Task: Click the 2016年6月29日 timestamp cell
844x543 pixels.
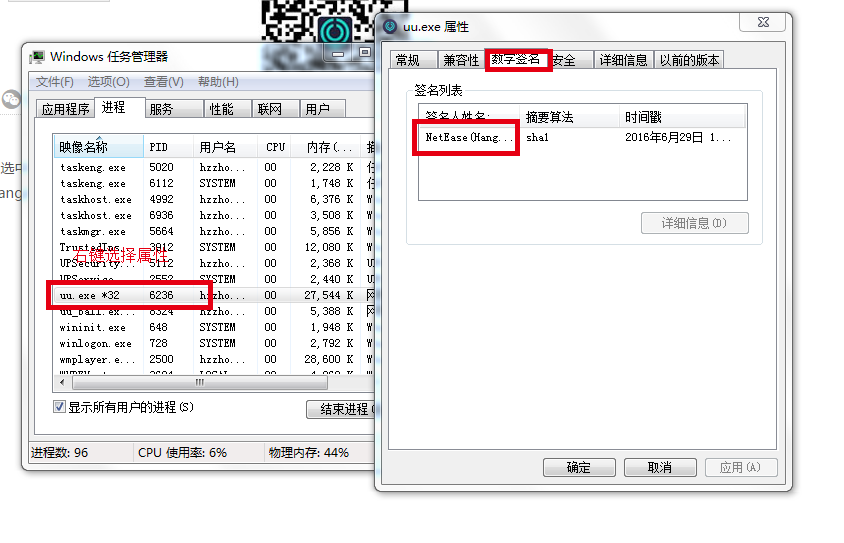Action: tap(678, 137)
